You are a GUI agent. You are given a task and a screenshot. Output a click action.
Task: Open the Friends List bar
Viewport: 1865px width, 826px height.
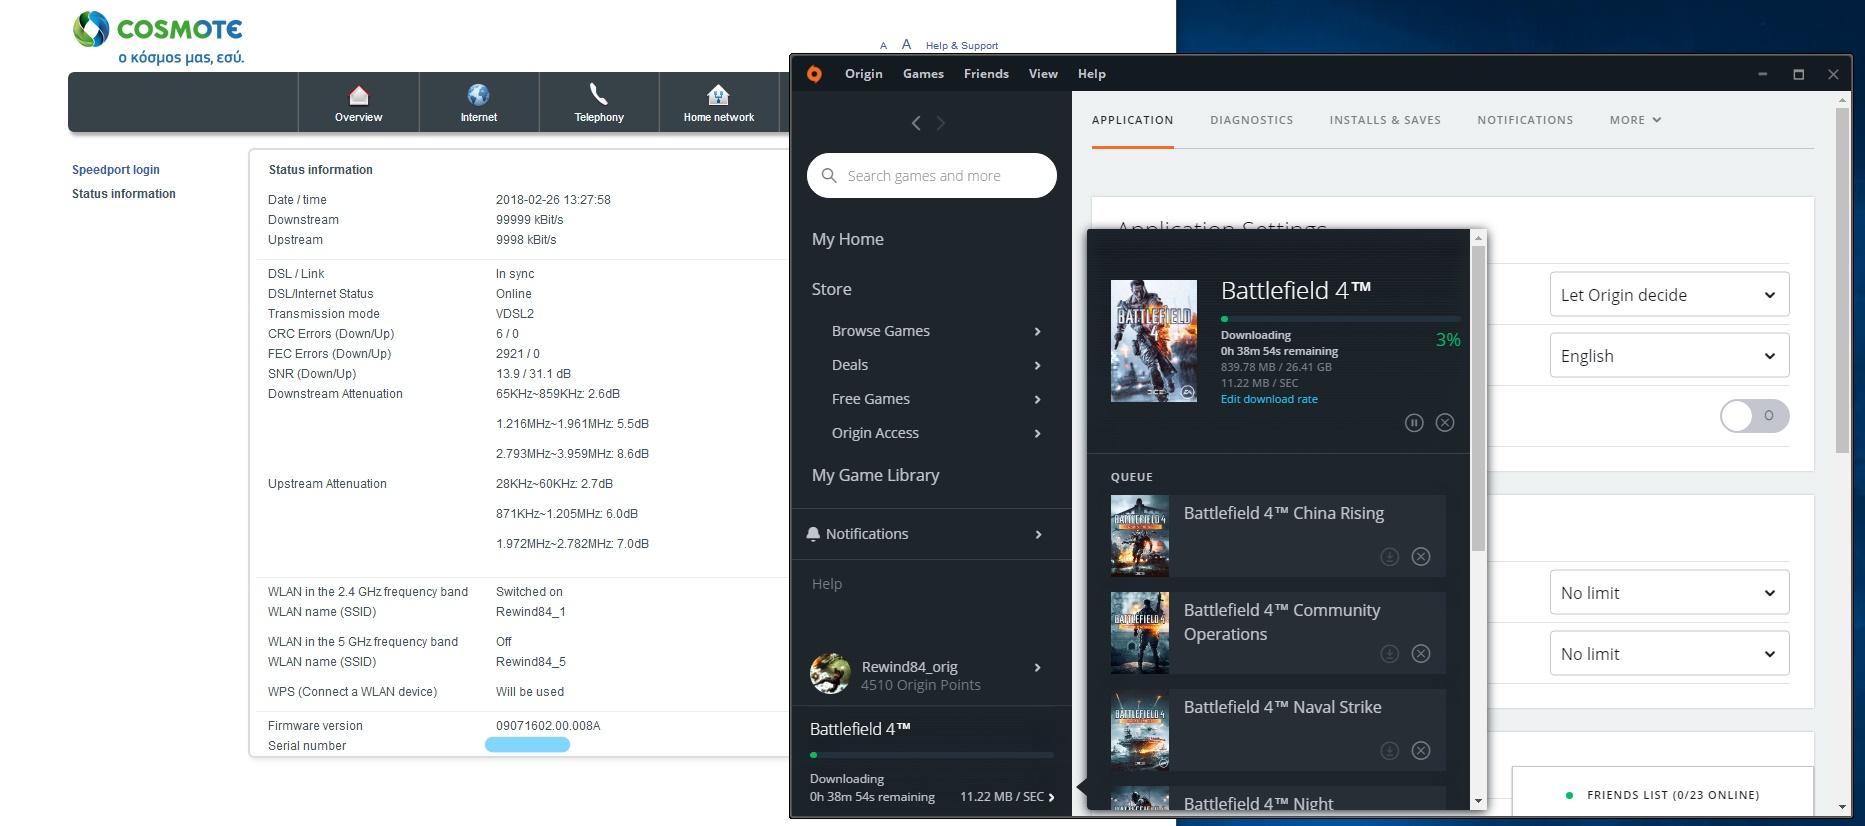pyautogui.click(x=1662, y=796)
